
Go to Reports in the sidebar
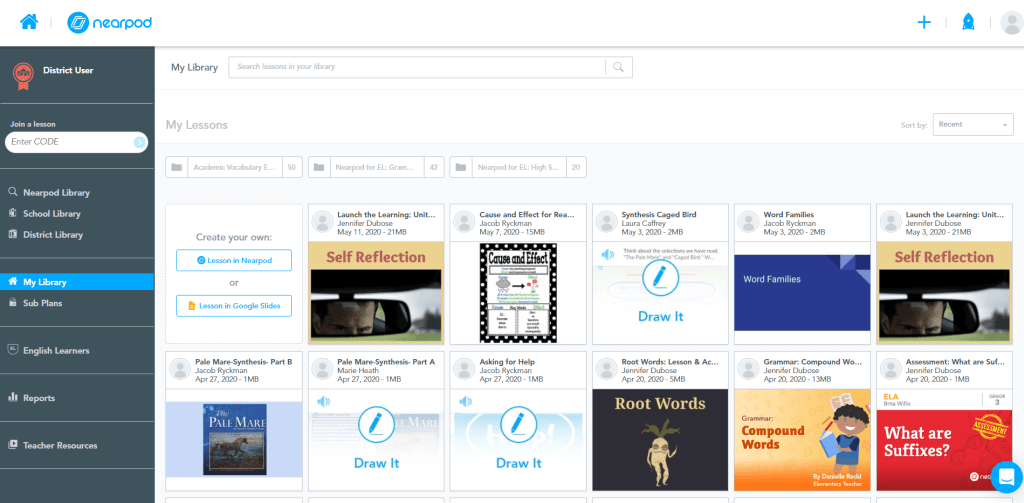[39, 397]
